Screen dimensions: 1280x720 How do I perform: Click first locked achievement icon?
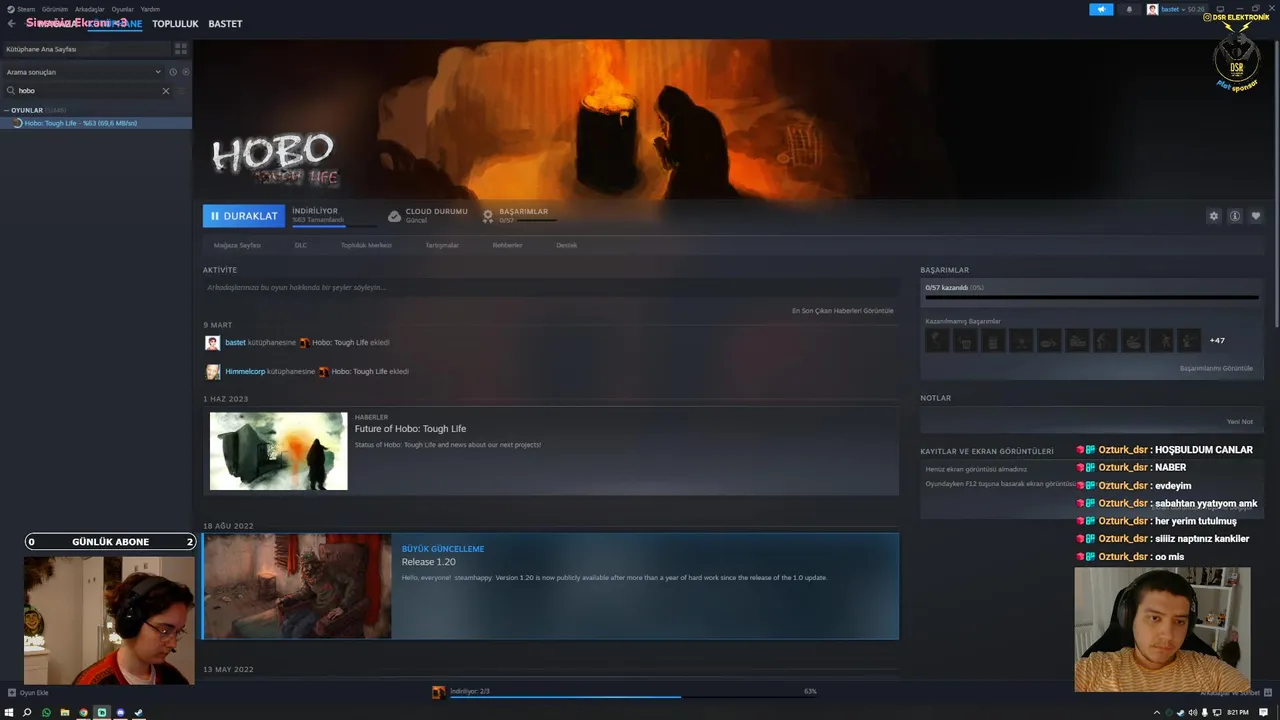pos(937,340)
